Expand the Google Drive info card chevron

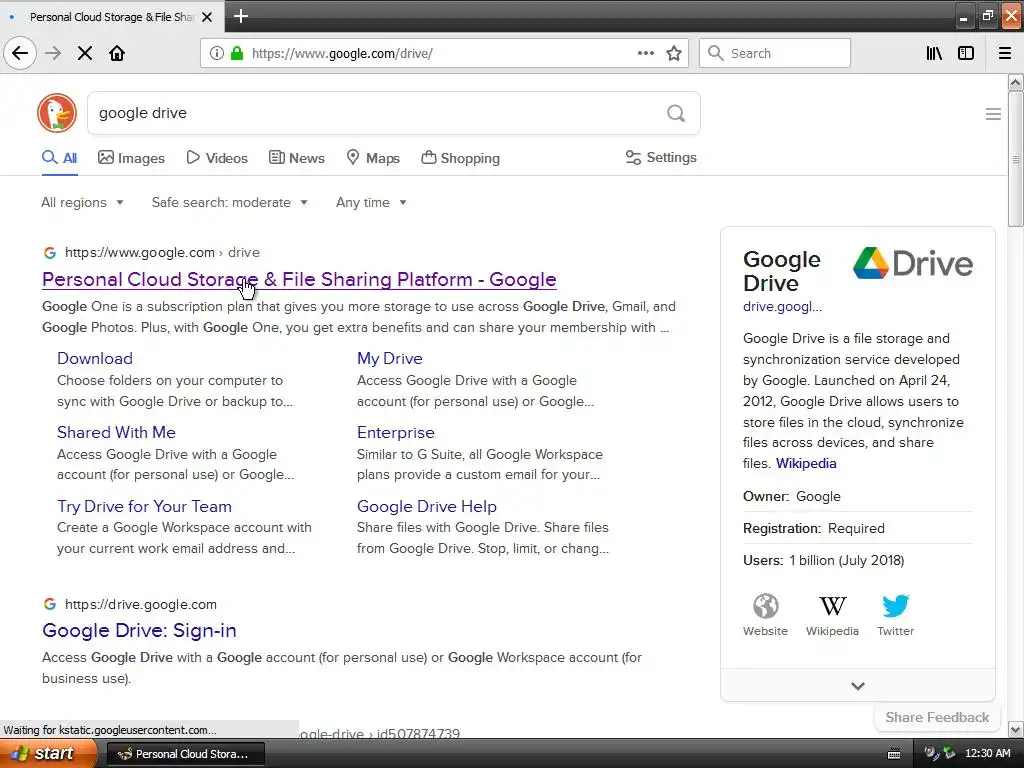858,686
